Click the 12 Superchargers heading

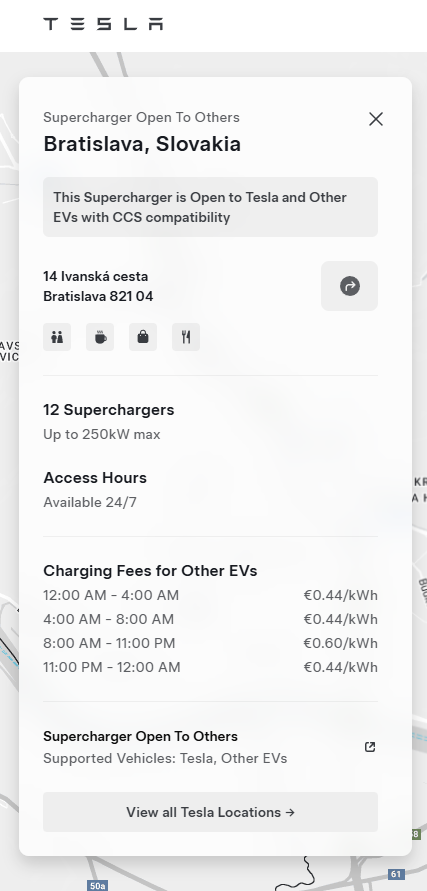[109, 410]
